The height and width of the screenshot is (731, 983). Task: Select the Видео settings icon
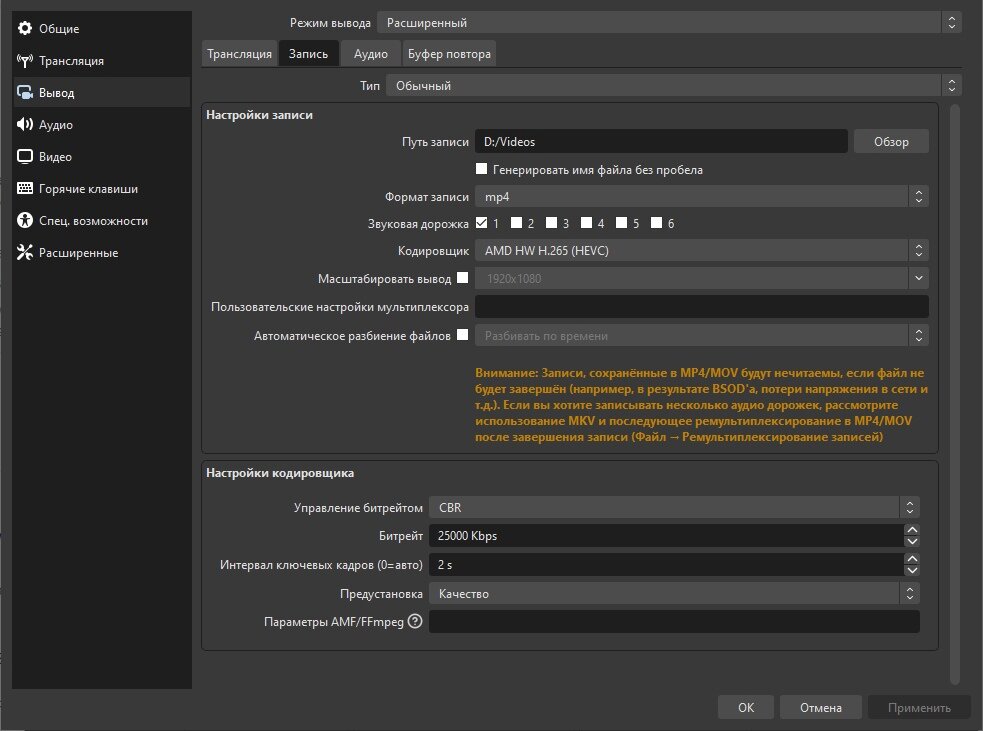point(24,157)
